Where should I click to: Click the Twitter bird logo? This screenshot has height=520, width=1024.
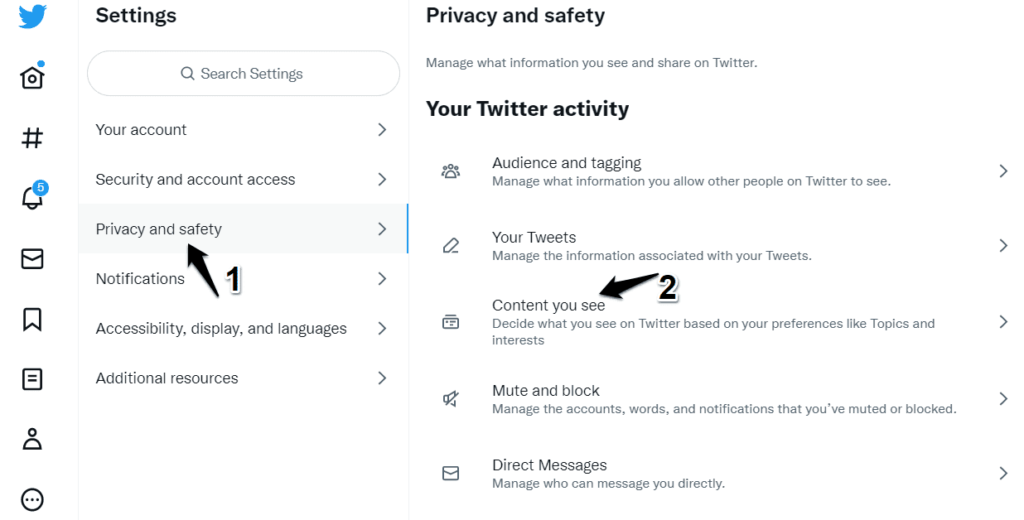click(32, 16)
